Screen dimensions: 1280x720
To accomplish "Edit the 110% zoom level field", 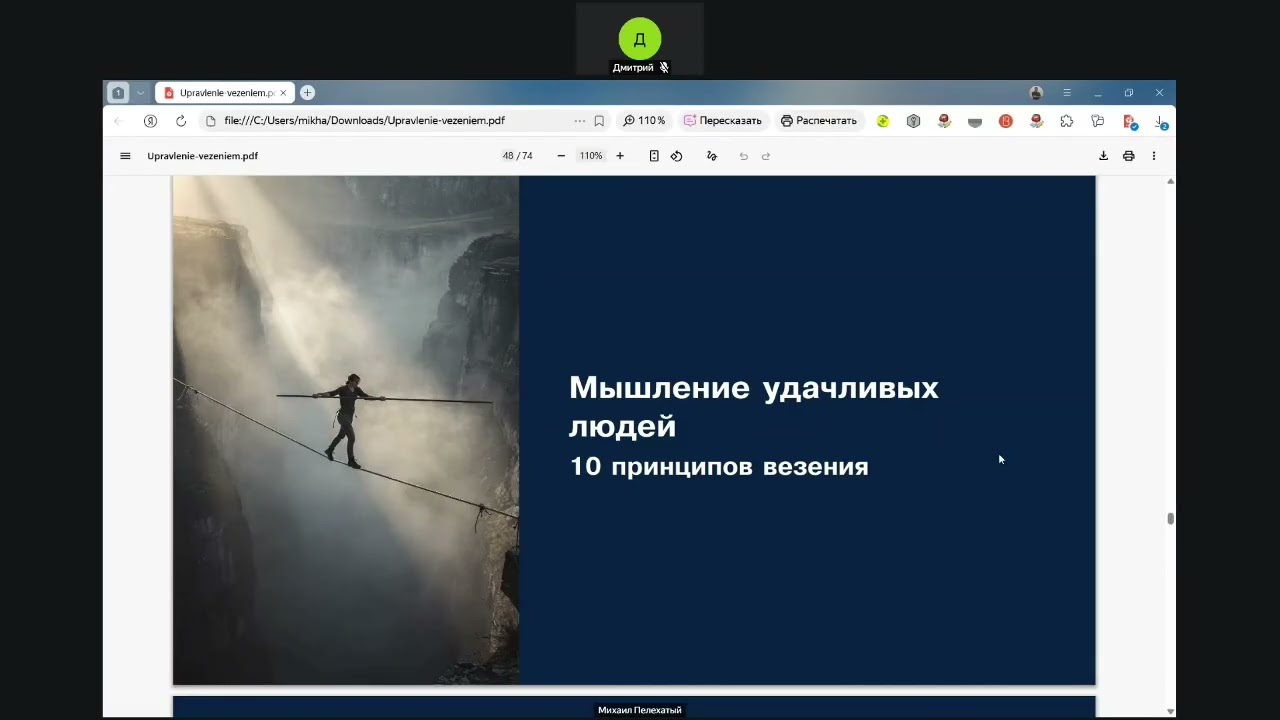I will pos(591,156).
